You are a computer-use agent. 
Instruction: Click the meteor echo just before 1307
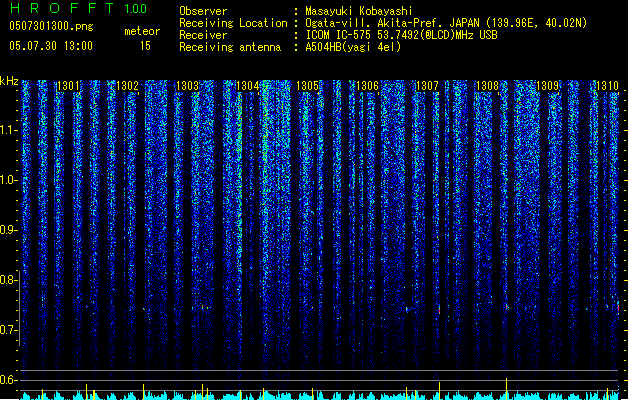[408, 309]
